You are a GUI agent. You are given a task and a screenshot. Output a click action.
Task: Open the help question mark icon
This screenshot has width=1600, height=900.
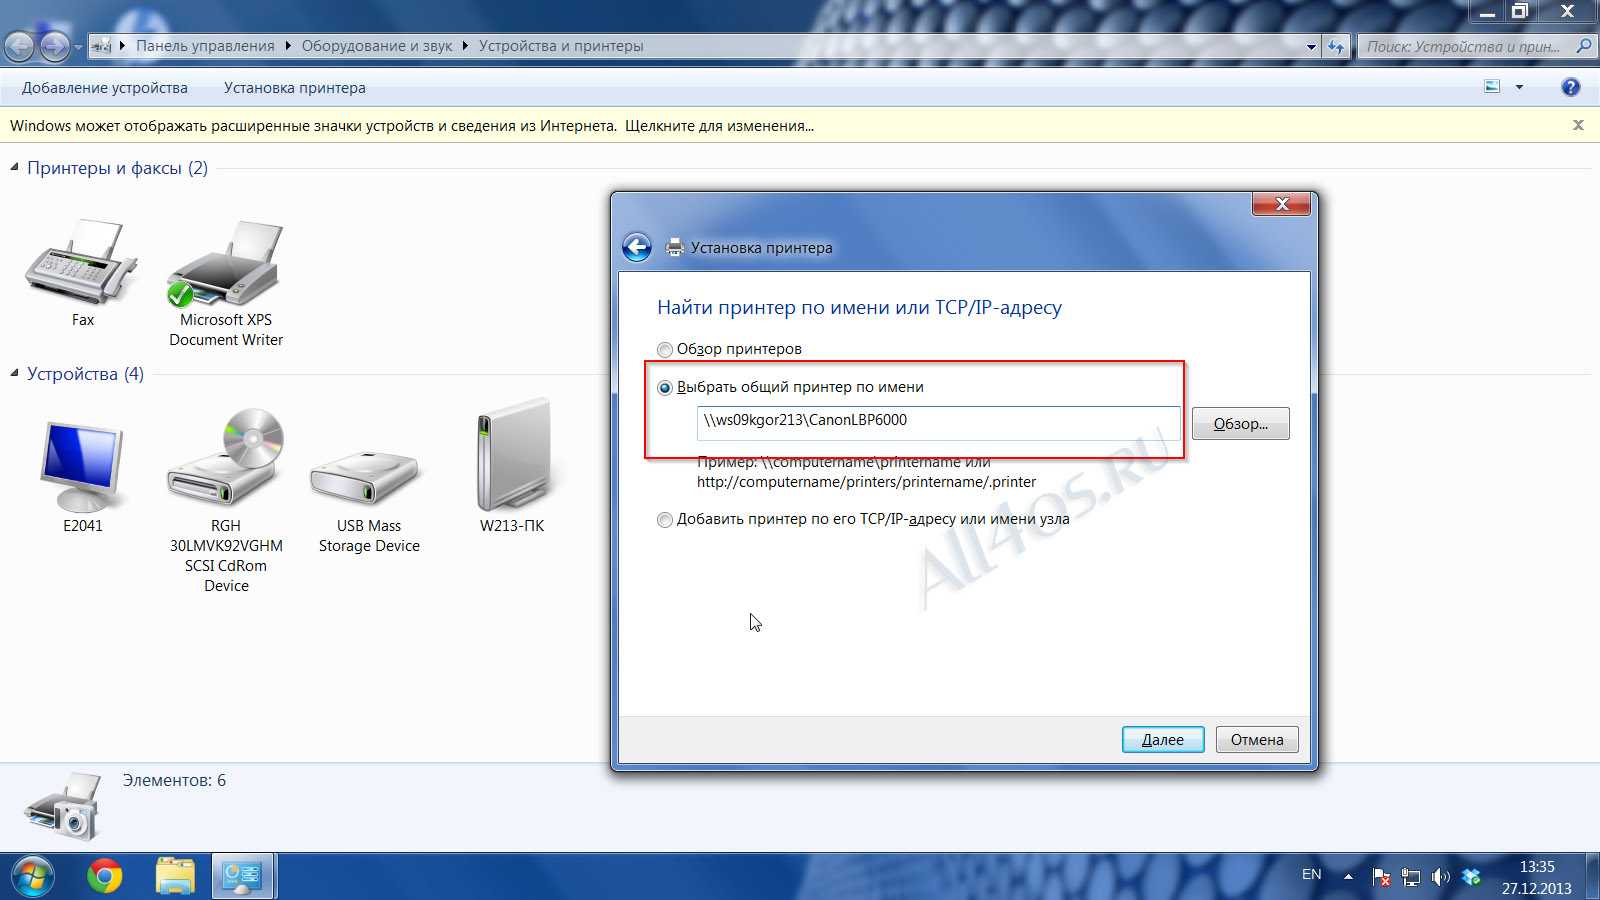pos(1570,87)
